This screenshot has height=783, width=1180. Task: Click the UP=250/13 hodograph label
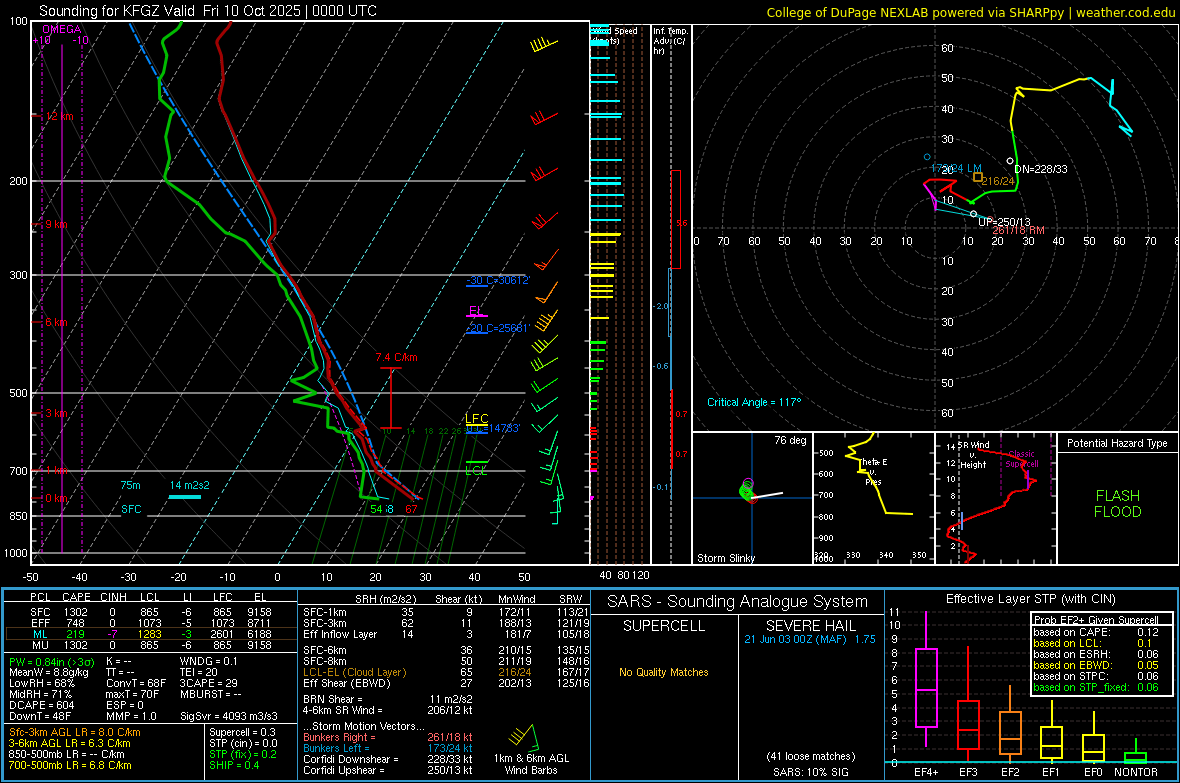pos(1004,222)
